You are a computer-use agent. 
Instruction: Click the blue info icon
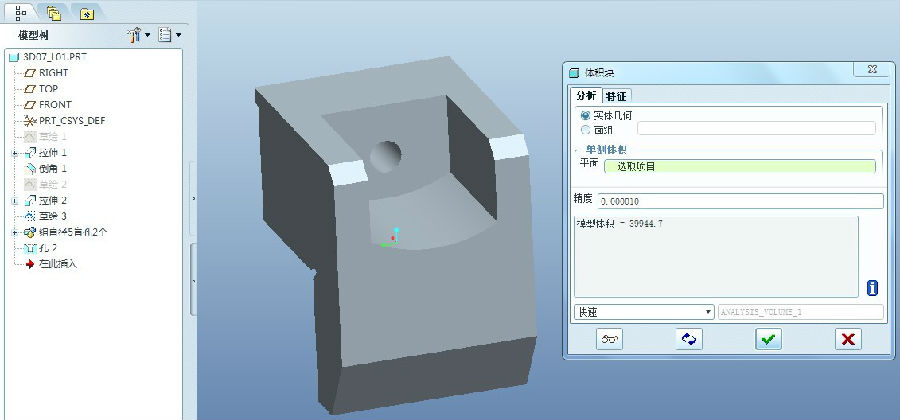pos(872,287)
